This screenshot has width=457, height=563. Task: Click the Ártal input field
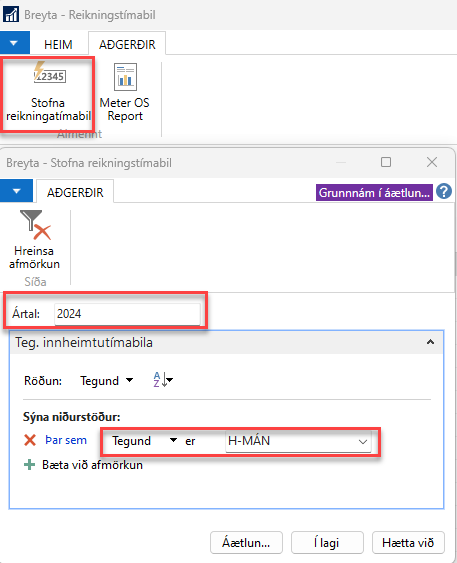point(127,314)
